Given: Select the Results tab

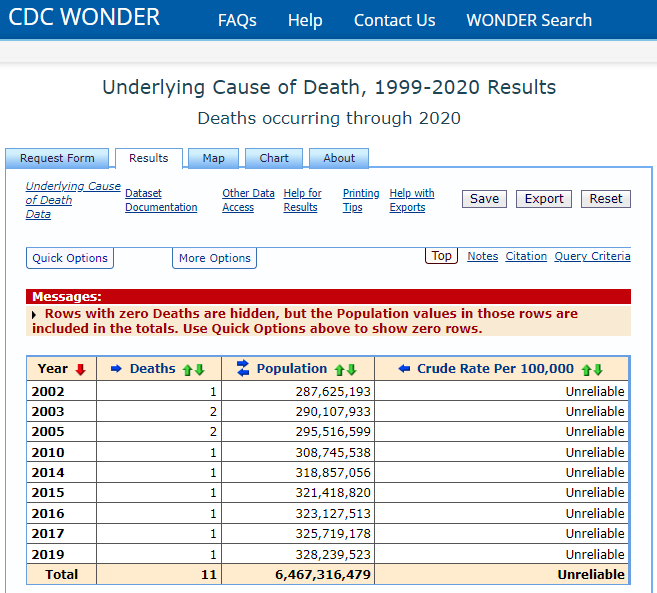Looking at the screenshot, I should click(x=149, y=158).
